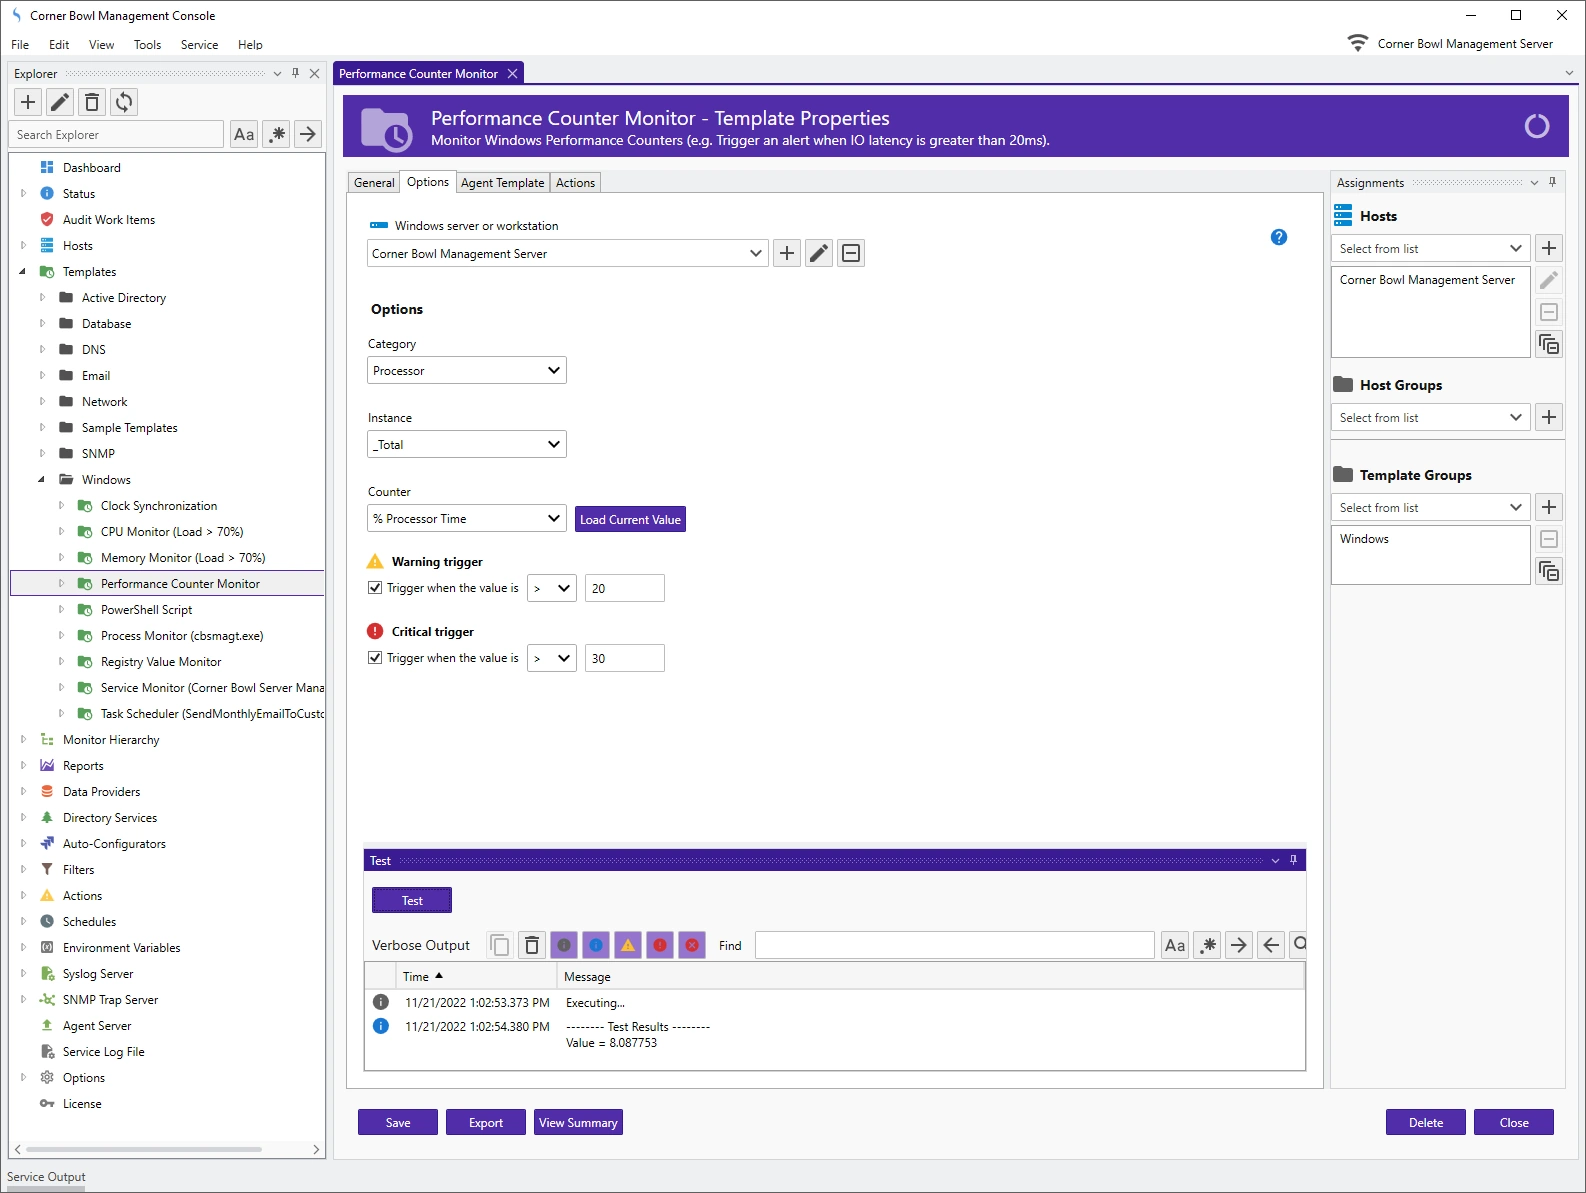Open the Category dropdown showing Processor
Viewport: 1586px width, 1193px height.
466,371
